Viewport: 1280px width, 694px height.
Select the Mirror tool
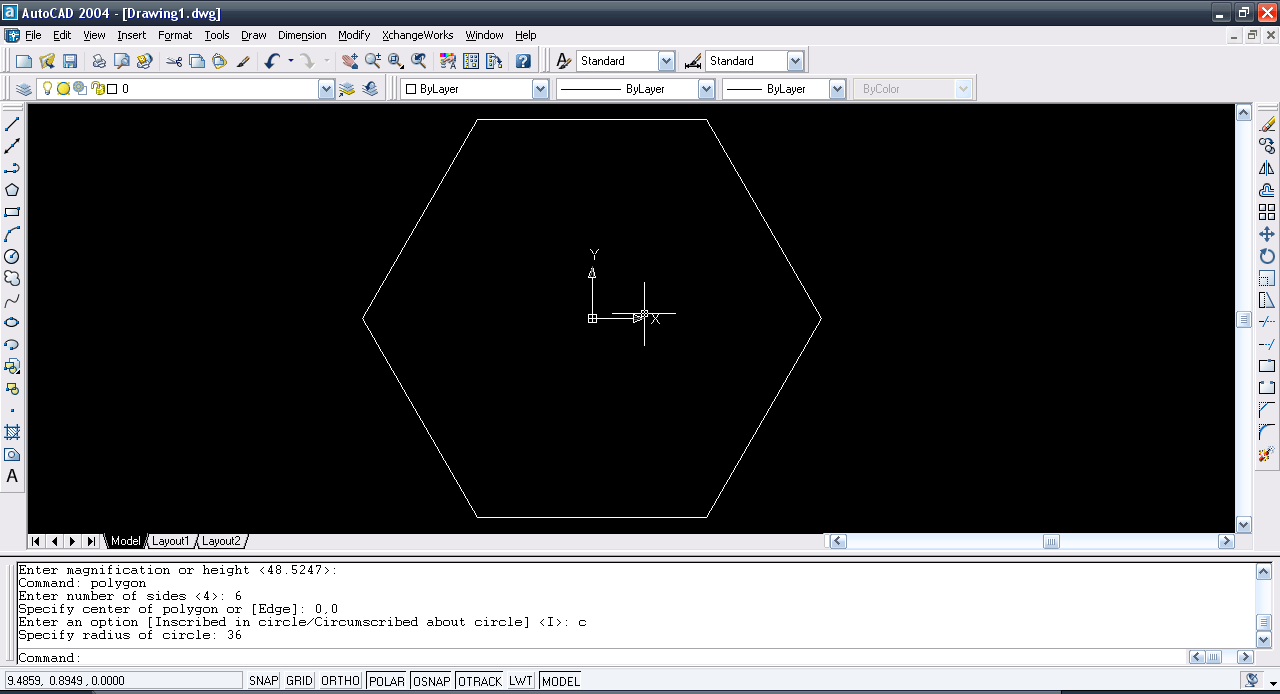click(1267, 168)
